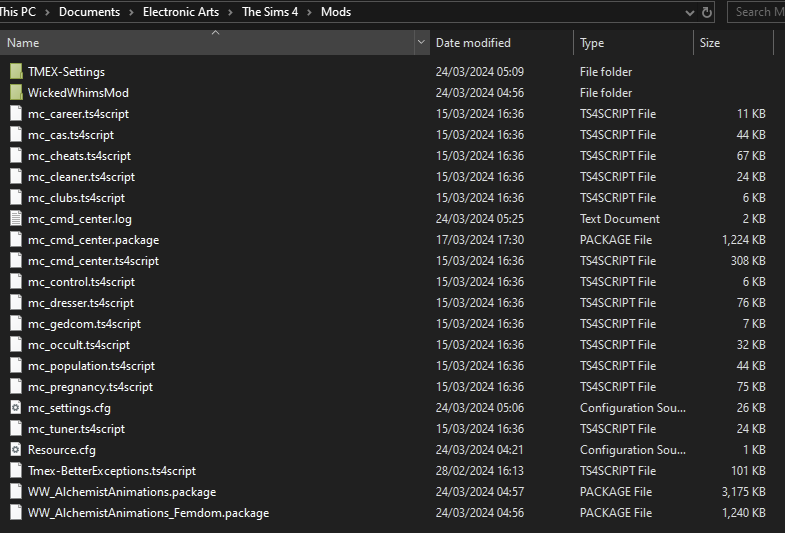Open the Name column filter dropdown arrow
Screen dimensions: 785x533
click(421, 43)
